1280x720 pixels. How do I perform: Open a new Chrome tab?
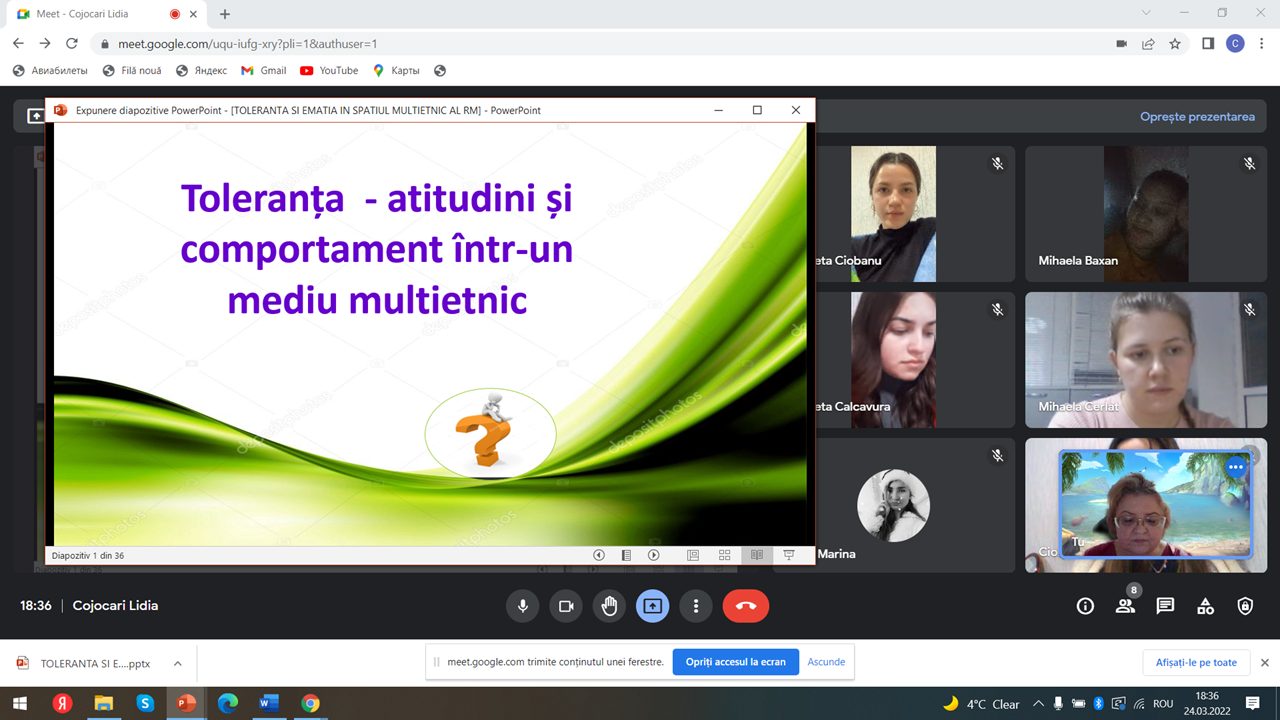(x=225, y=14)
